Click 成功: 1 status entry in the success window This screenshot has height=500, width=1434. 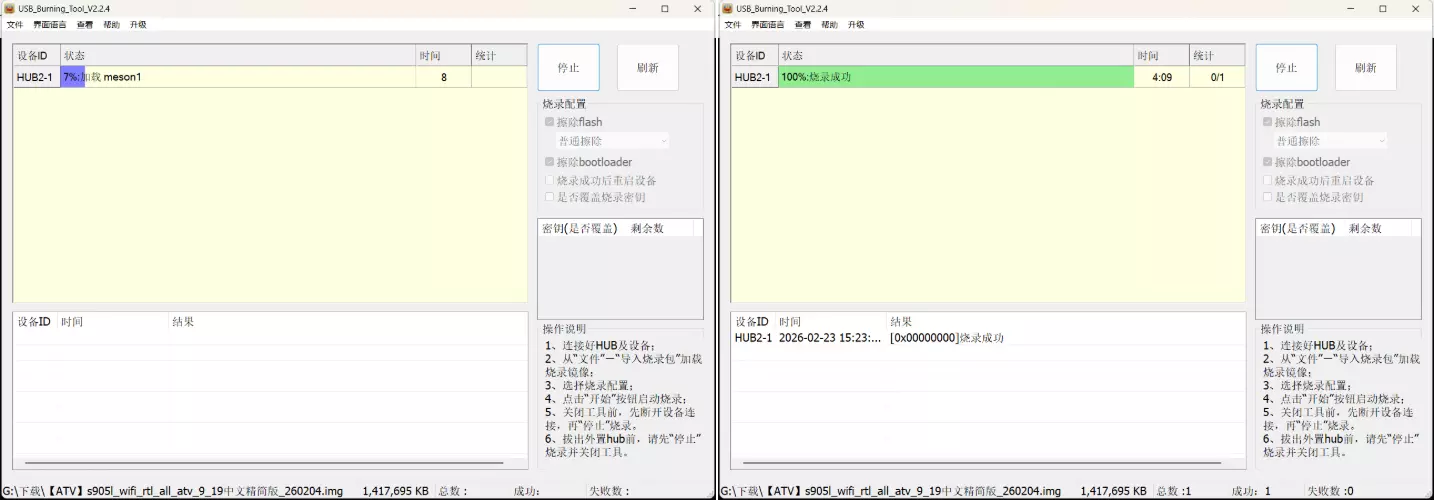[1250, 491]
